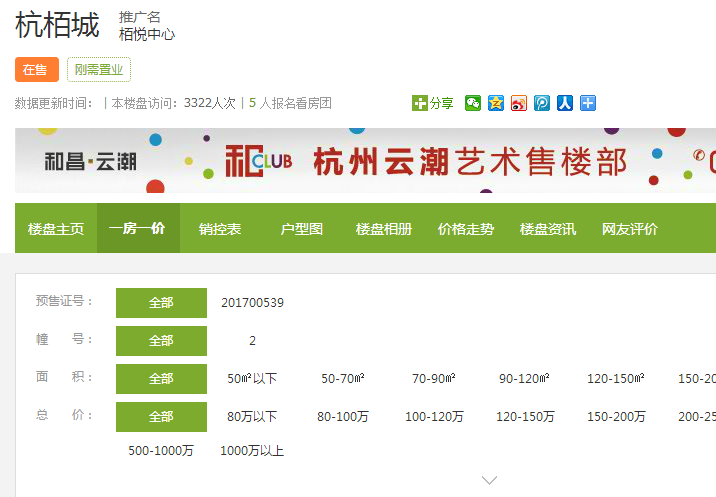
Task: Filter area by 70-90㎡
Action: pos(434,379)
